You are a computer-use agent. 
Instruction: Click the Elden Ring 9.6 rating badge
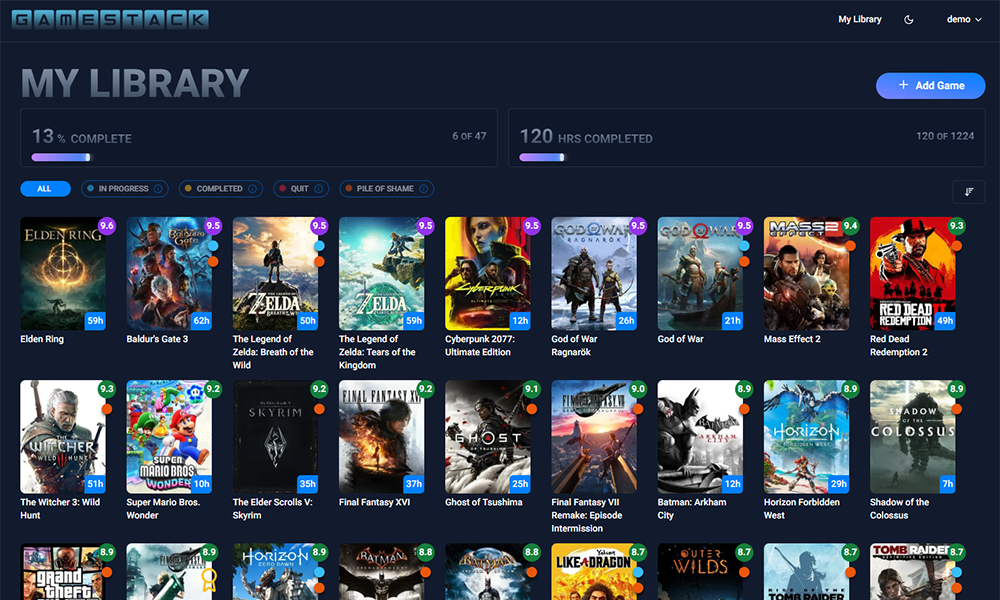pos(107,226)
